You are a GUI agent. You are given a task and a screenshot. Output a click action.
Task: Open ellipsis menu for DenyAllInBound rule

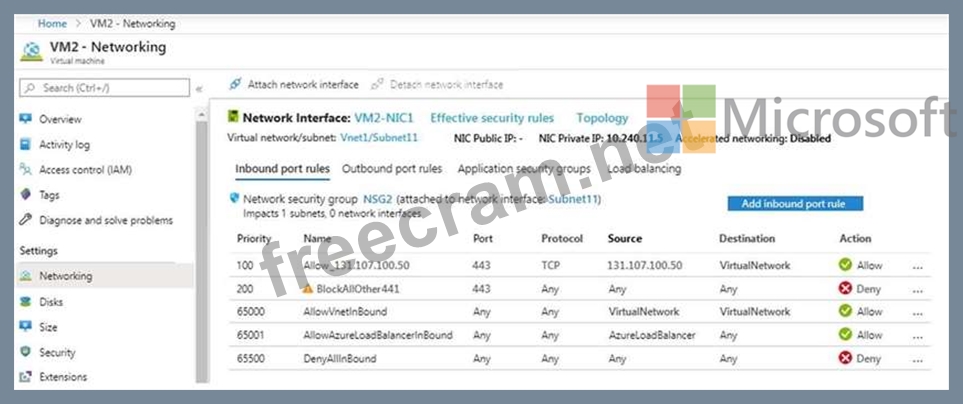[x=917, y=358]
